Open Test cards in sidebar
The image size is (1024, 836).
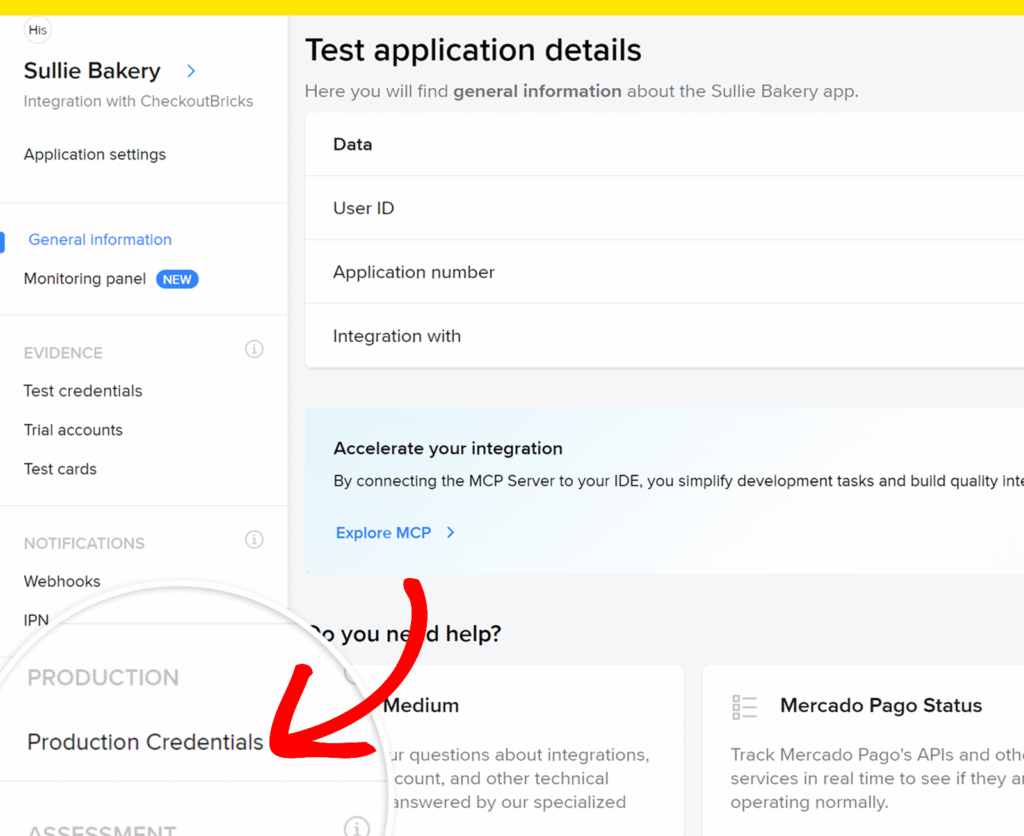[60, 469]
